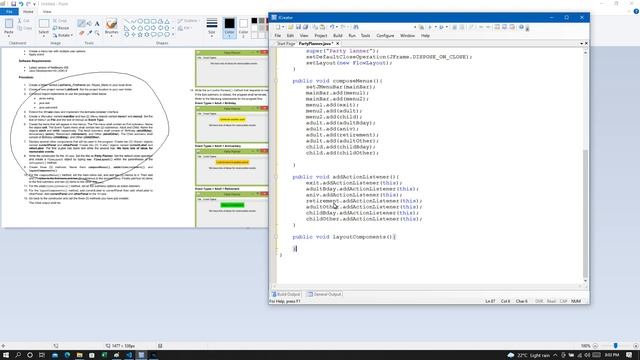Click the Copy icon in Paint
Viewport: 640px width, 360px height.
coord(24,28)
